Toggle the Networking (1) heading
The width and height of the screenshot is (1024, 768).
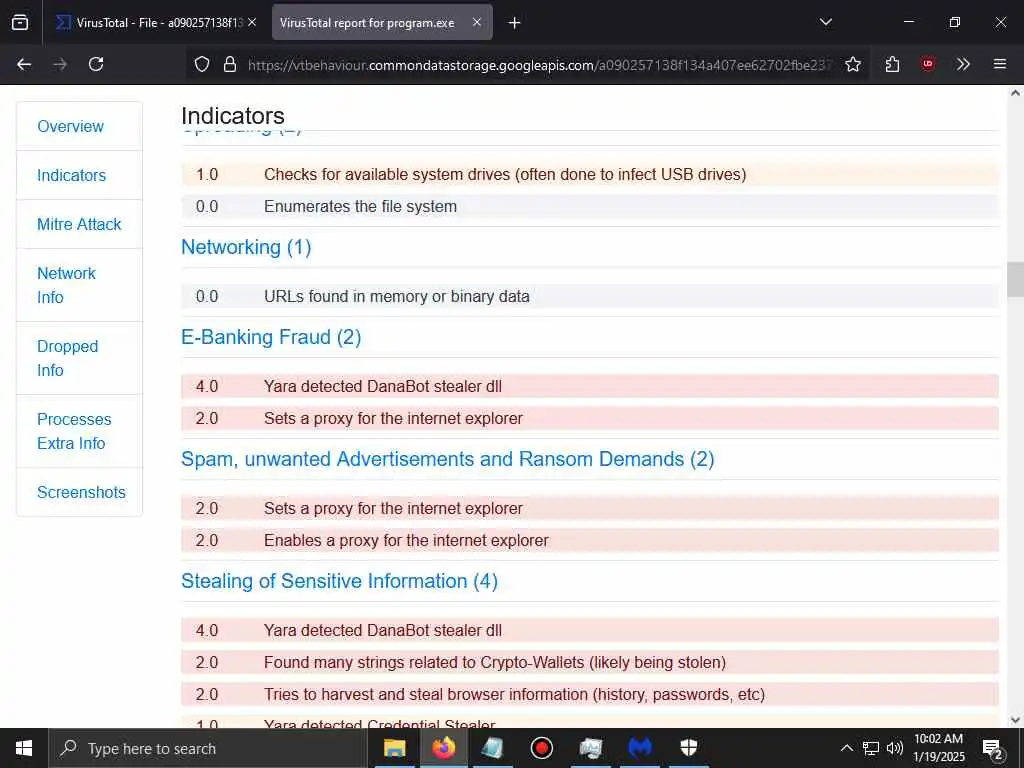(x=246, y=247)
